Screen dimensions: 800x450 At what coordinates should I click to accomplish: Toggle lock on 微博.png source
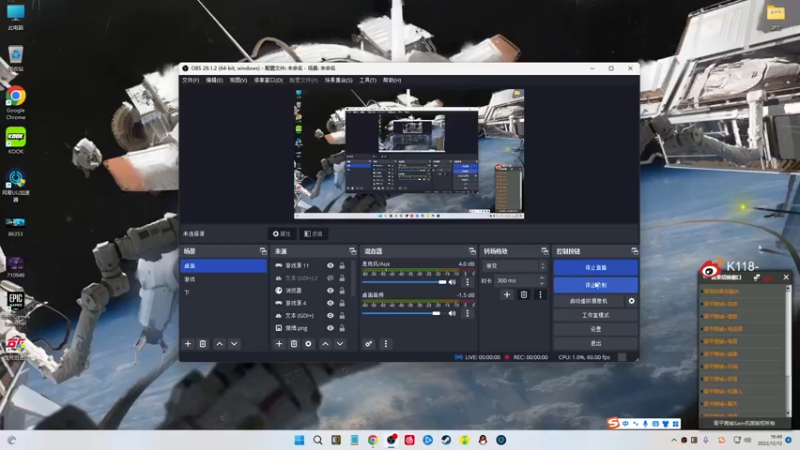(342, 328)
